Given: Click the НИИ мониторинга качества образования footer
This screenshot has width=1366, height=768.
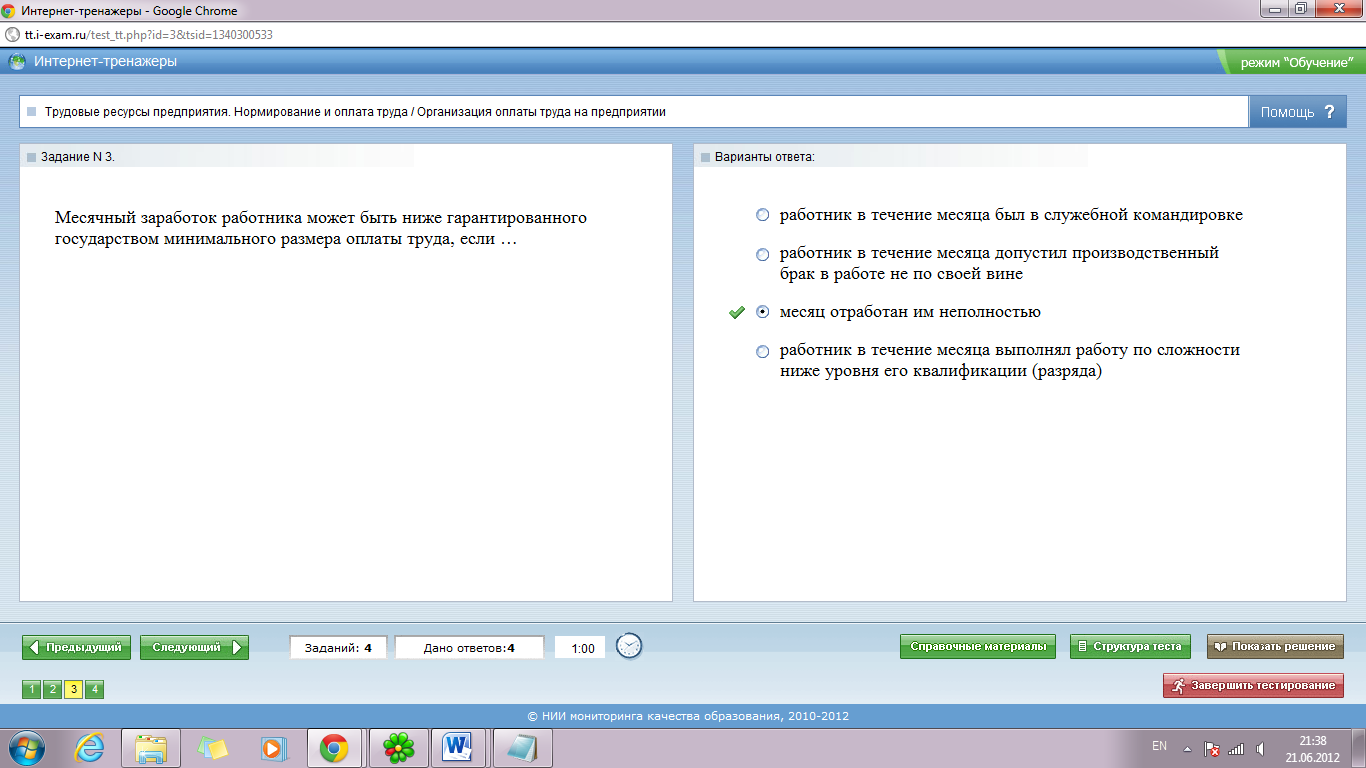Looking at the screenshot, I should [688, 716].
